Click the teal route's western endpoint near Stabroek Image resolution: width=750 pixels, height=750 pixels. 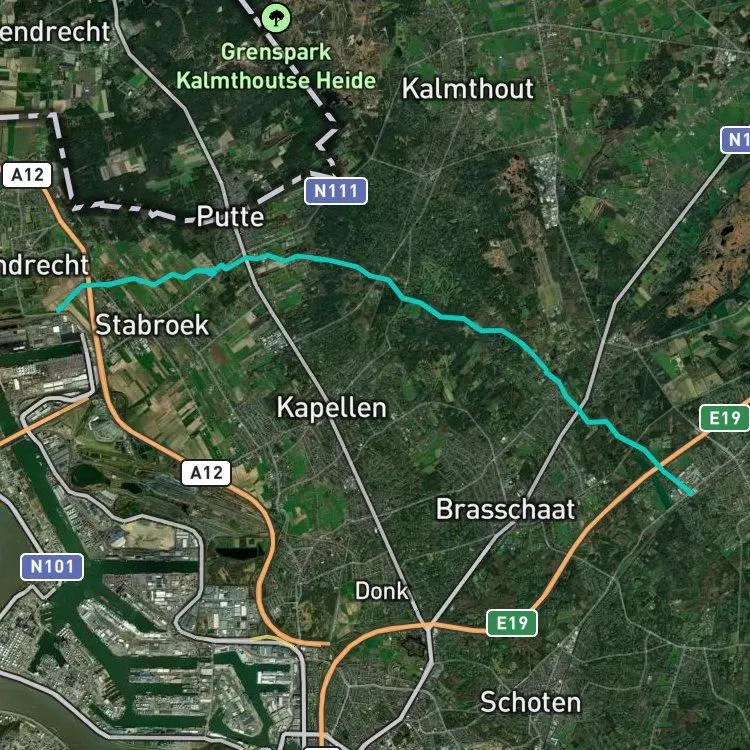coord(59,310)
